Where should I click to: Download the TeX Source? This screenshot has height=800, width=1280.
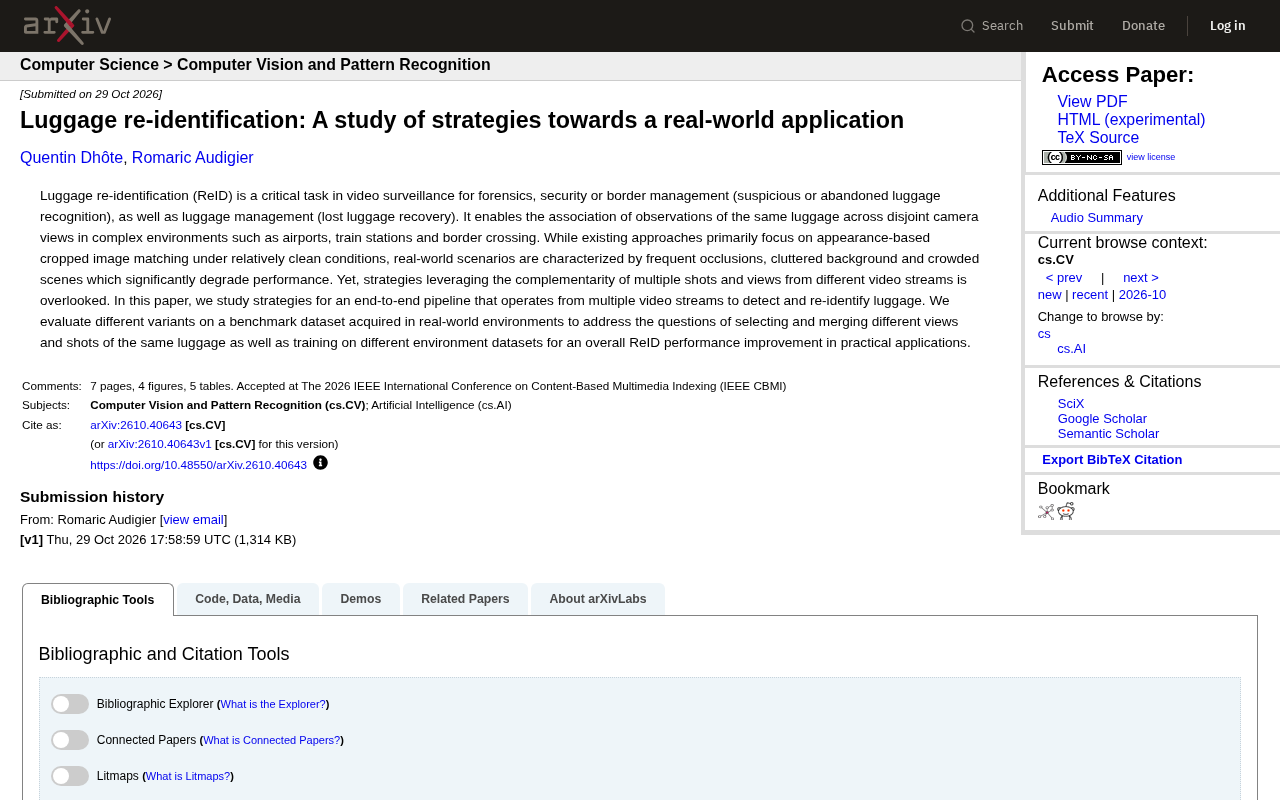tap(1098, 138)
